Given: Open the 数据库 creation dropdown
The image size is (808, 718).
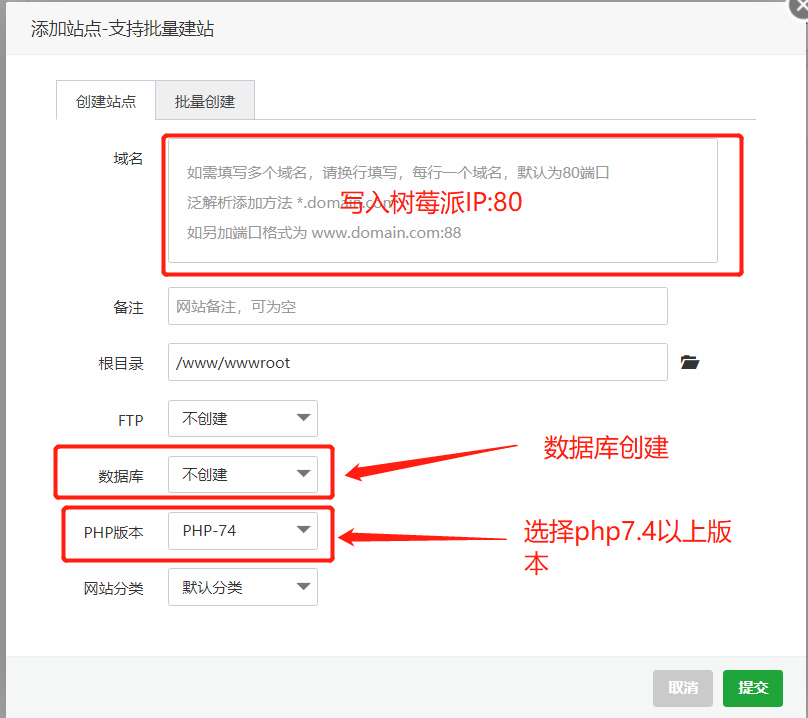Looking at the screenshot, I should point(243,474).
